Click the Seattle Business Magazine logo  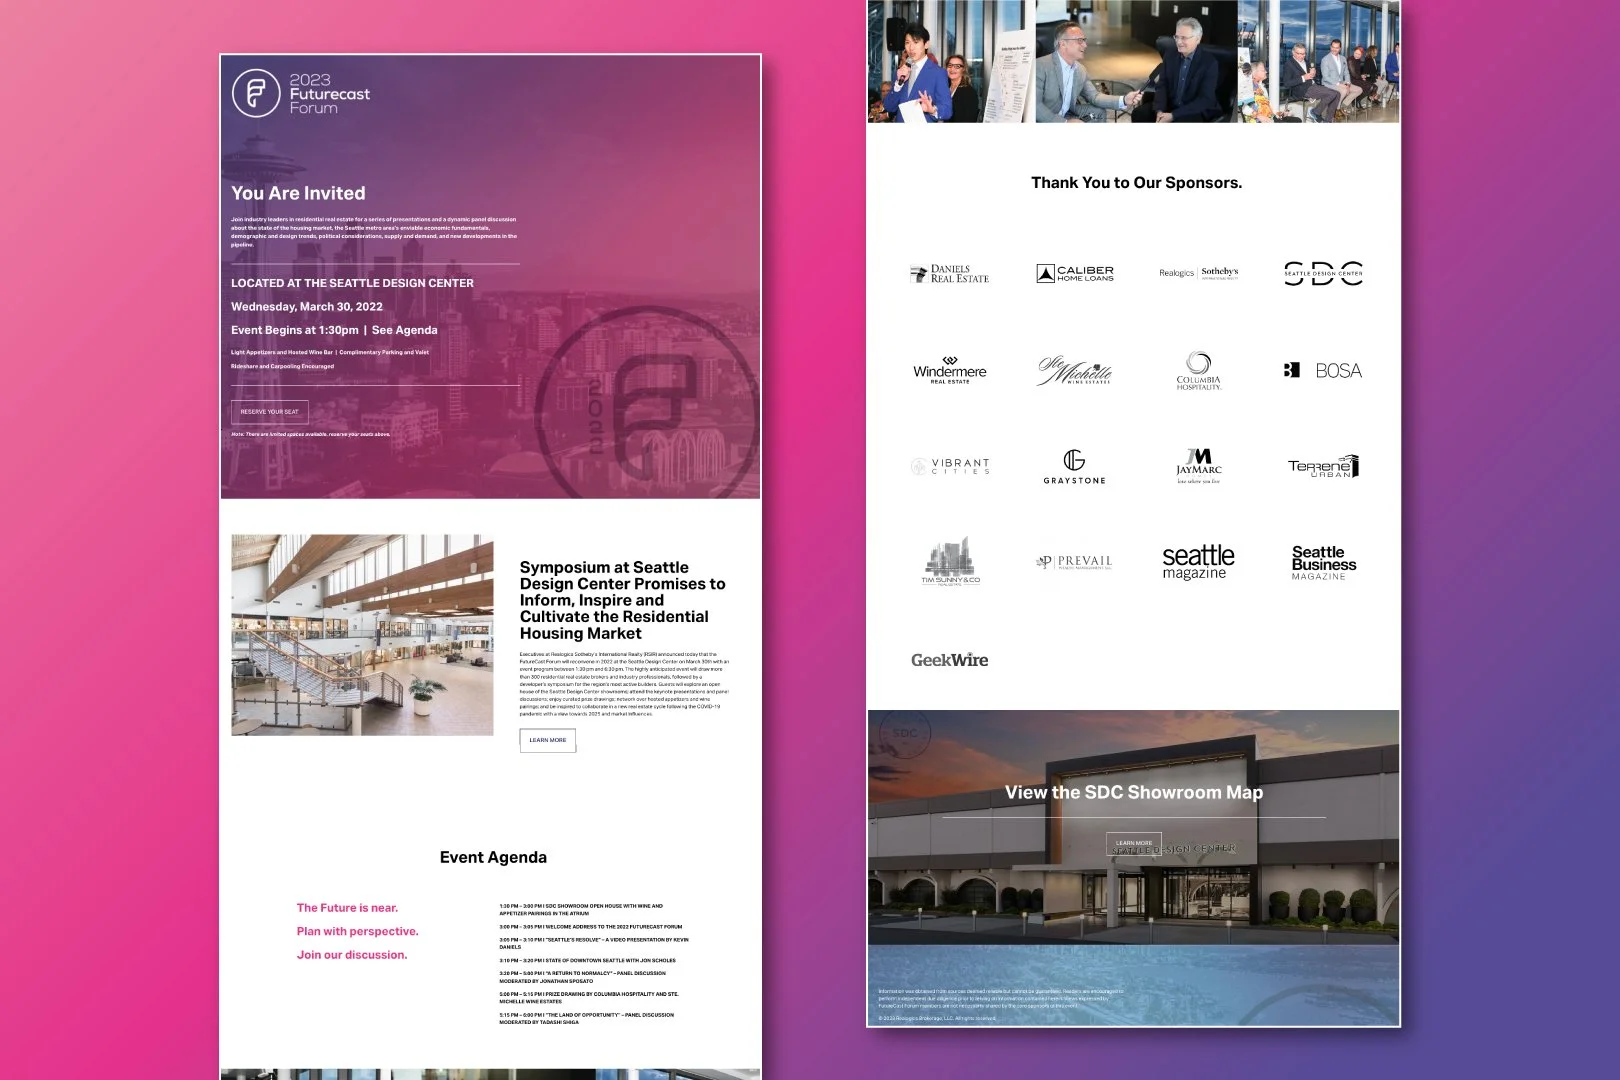pos(1323,562)
